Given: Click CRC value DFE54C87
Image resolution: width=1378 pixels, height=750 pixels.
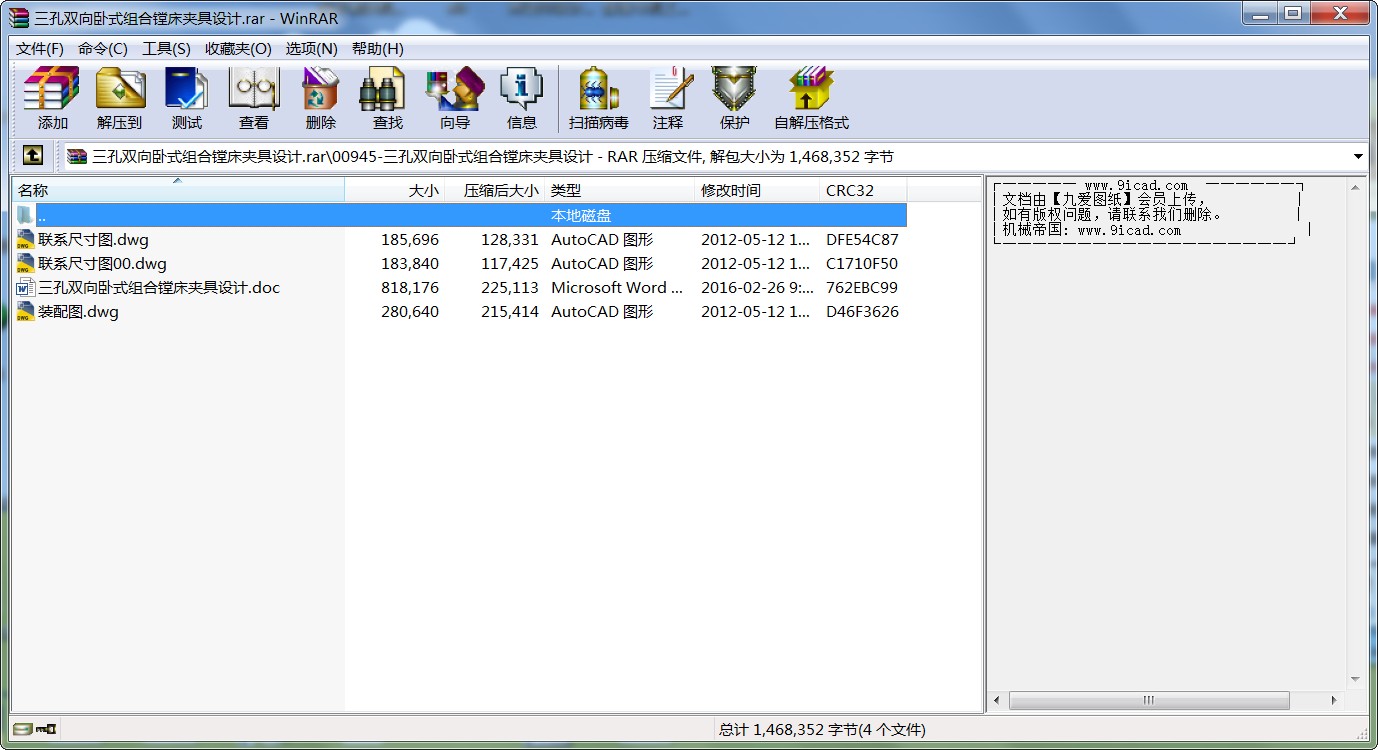Looking at the screenshot, I should coord(862,239).
